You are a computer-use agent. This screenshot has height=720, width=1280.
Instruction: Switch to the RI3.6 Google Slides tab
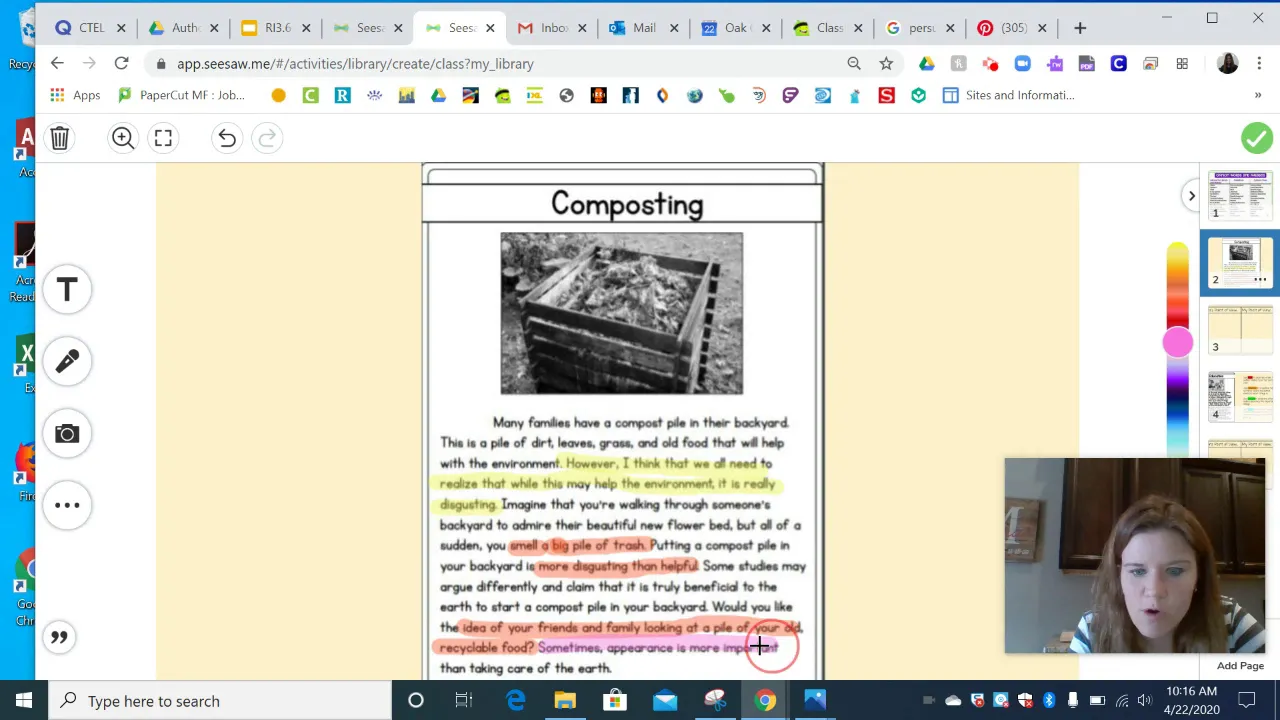tap(276, 28)
